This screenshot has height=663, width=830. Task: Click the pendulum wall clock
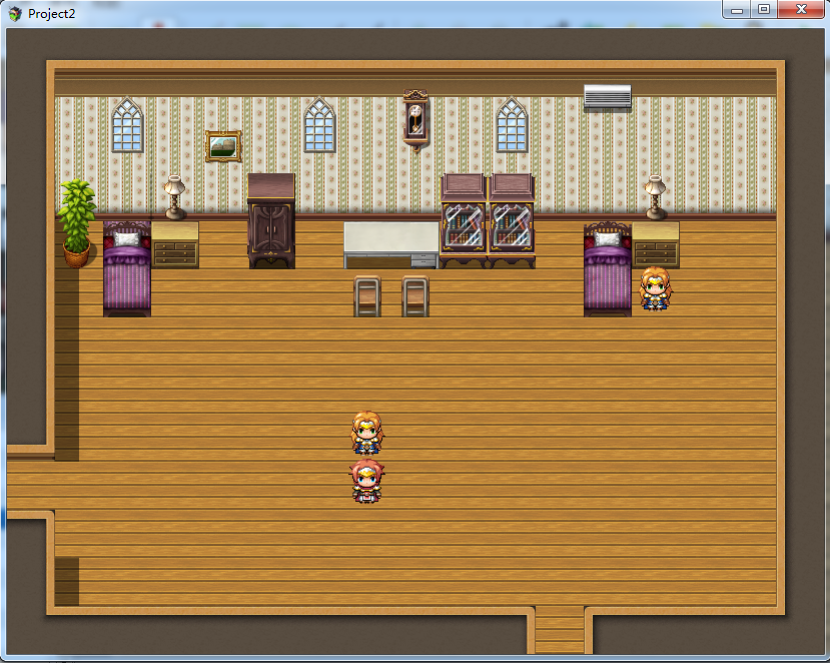[416, 120]
